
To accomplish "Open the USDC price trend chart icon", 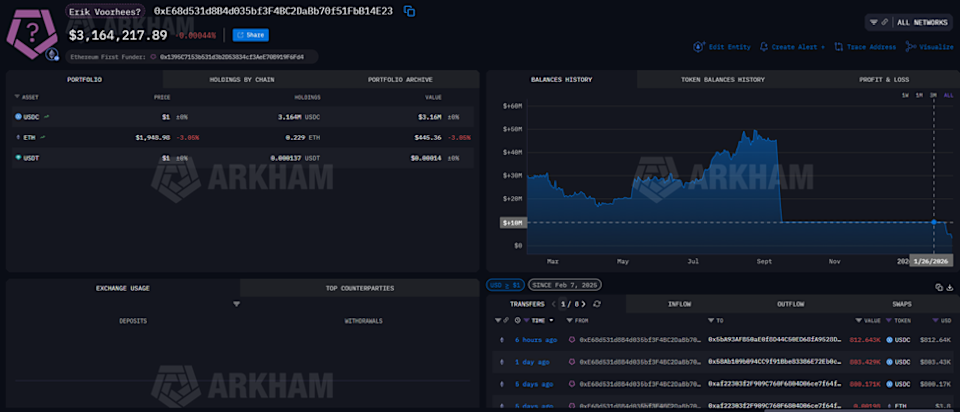I will click(x=47, y=116).
